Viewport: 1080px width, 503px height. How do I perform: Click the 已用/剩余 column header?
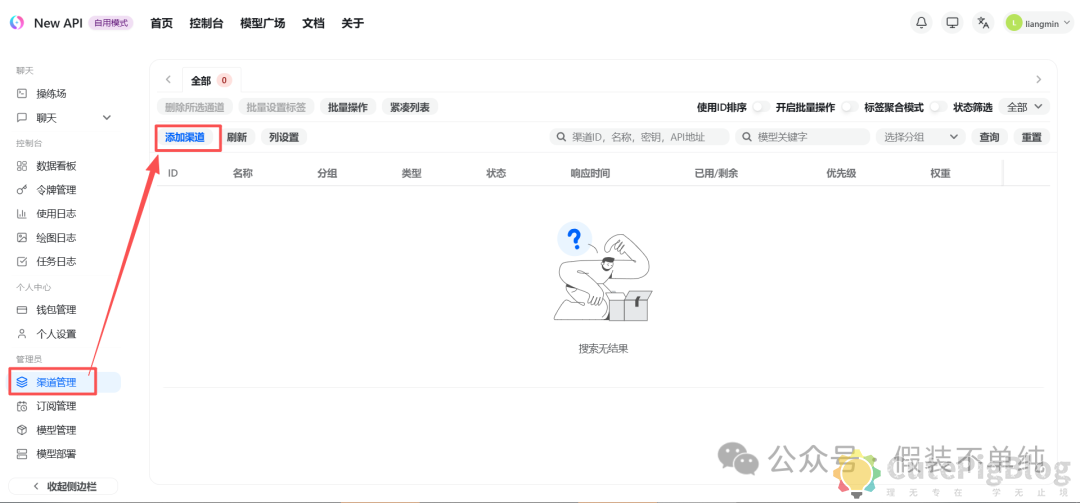716,174
